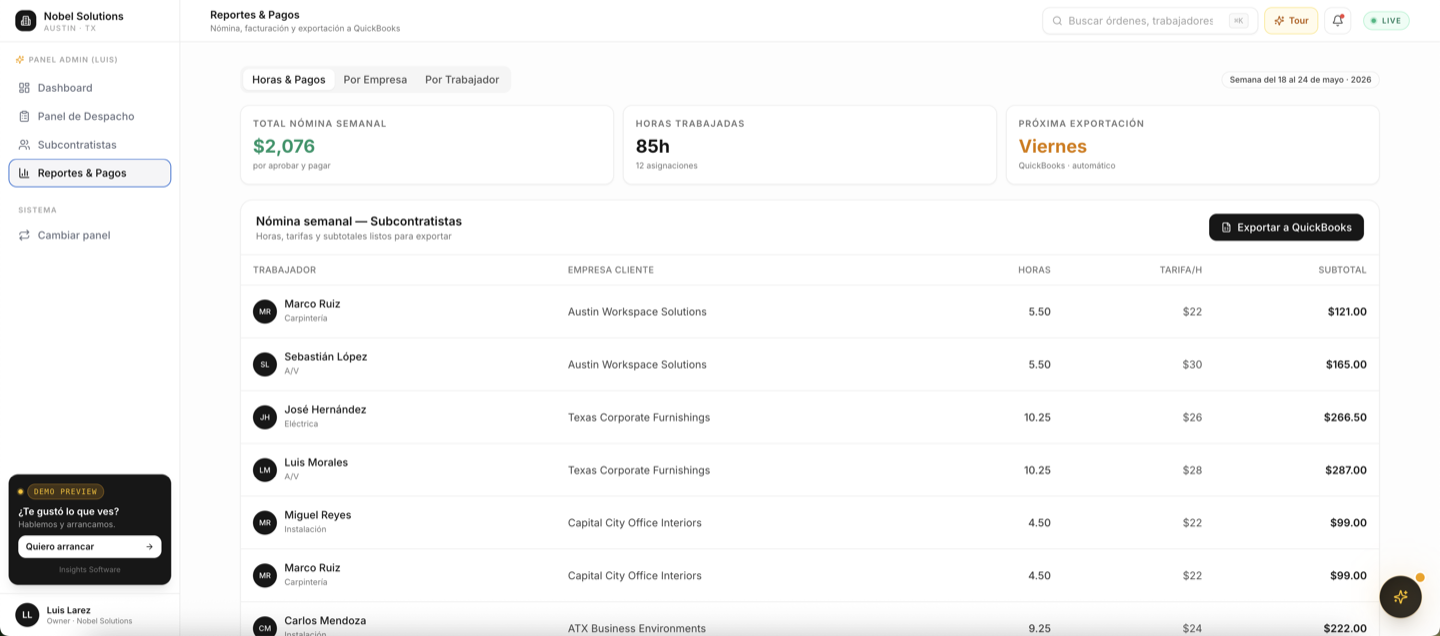Click the Quiero arrancar button
The image size is (1440, 636).
90,547
